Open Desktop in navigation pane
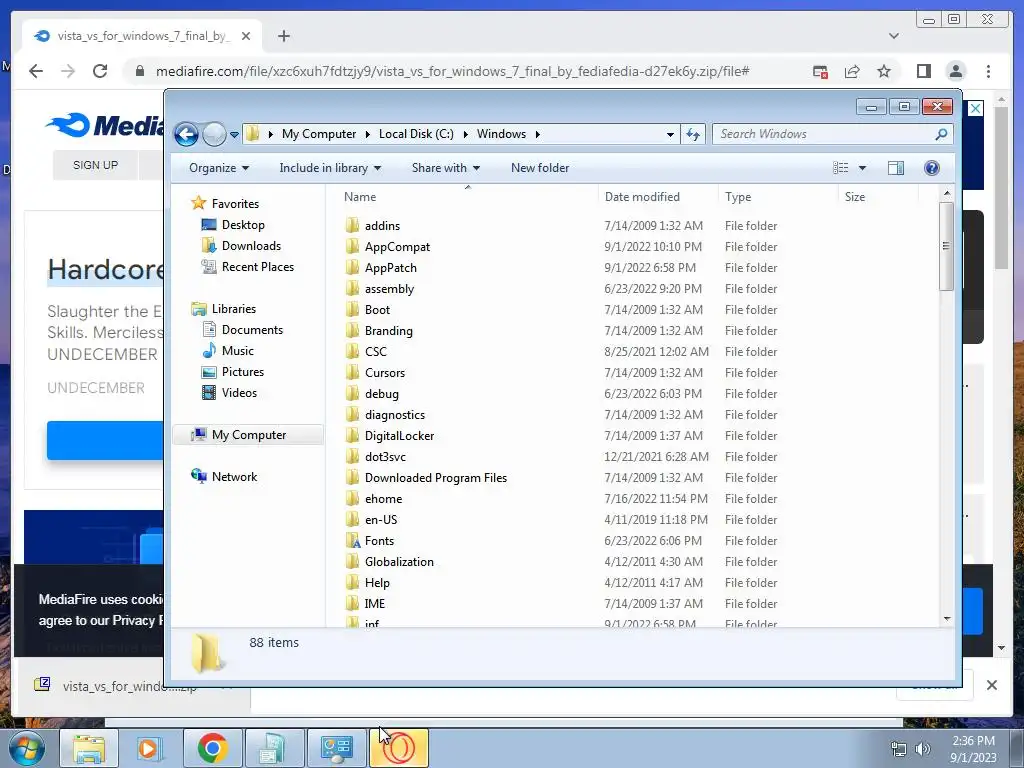Screen dimensions: 1024x768 click(x=233, y=225)
